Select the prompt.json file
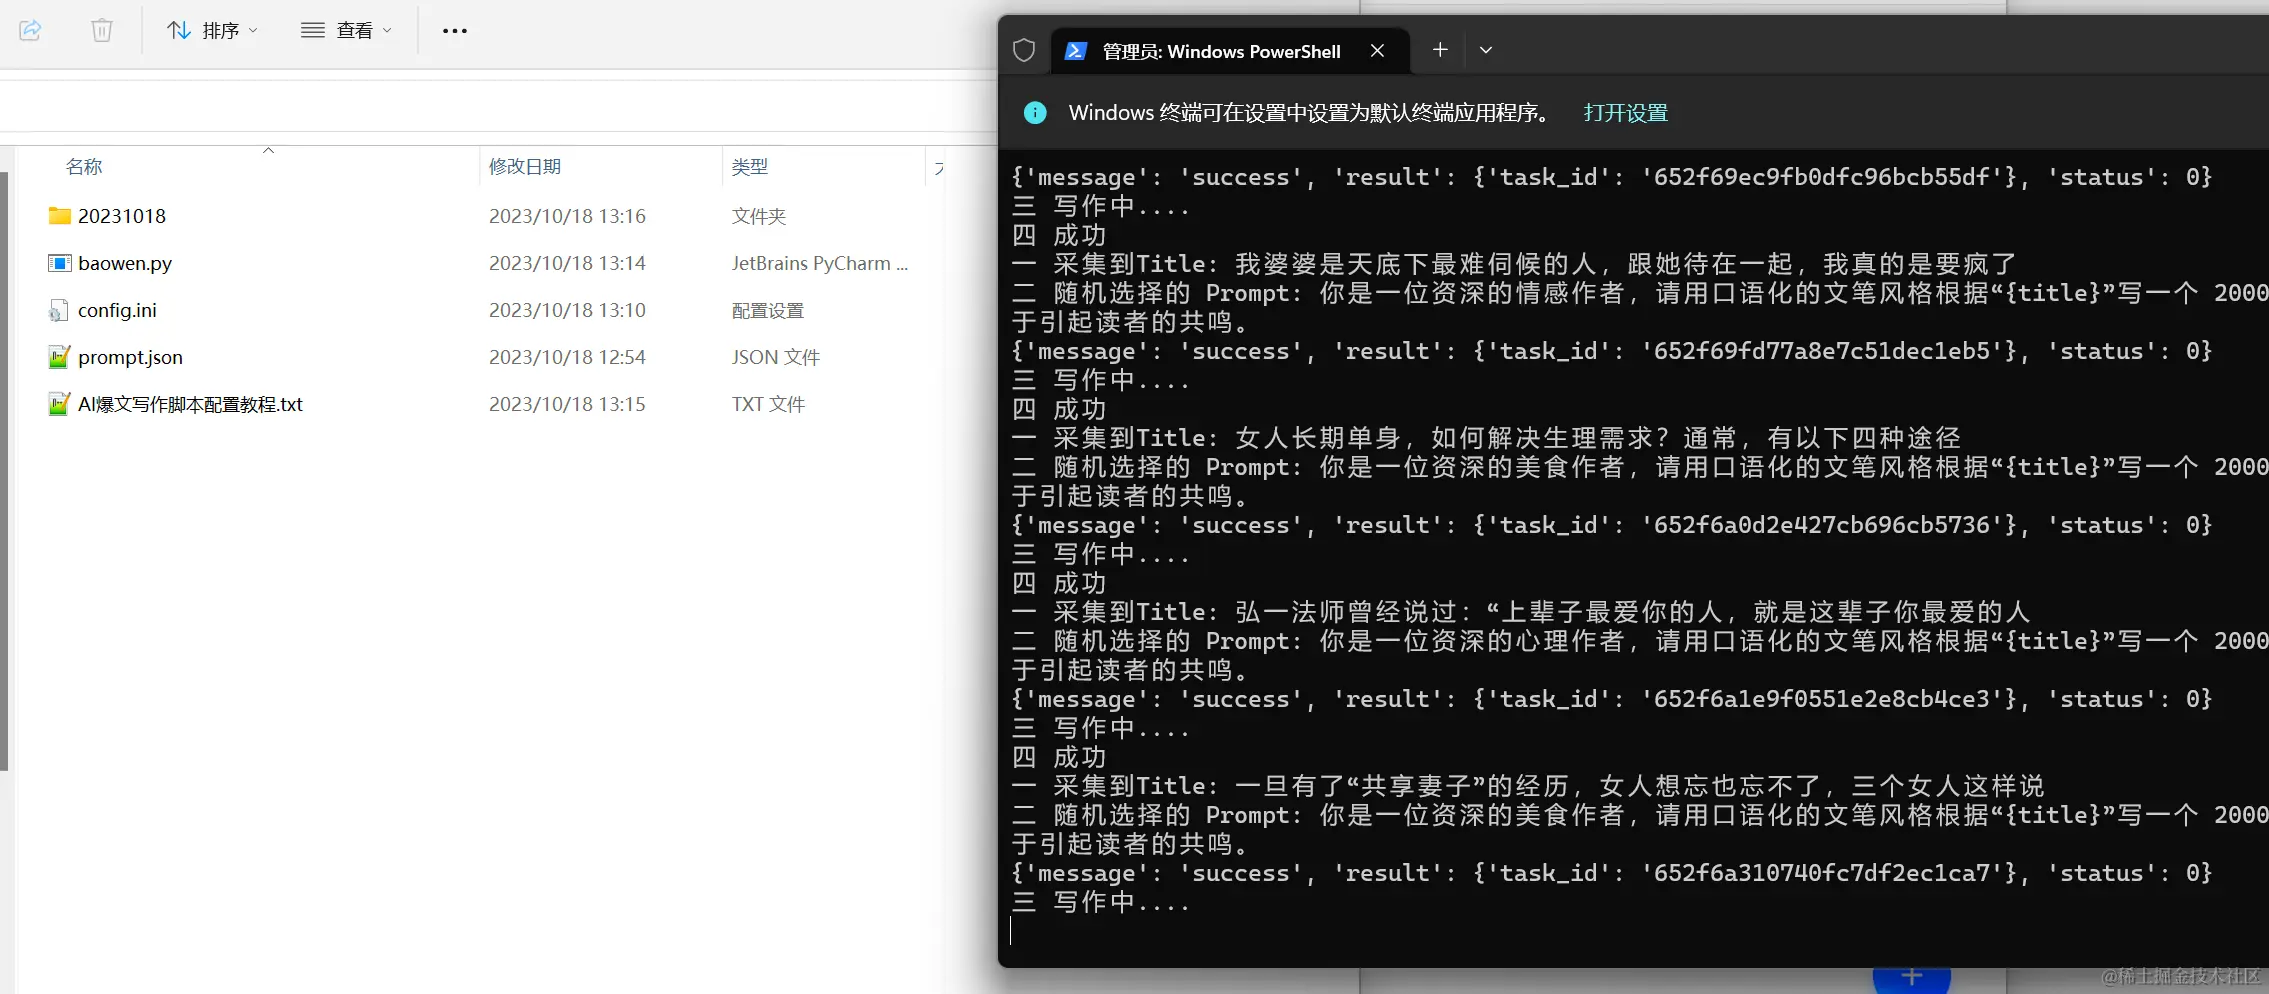The image size is (2269, 994). [x=130, y=357]
